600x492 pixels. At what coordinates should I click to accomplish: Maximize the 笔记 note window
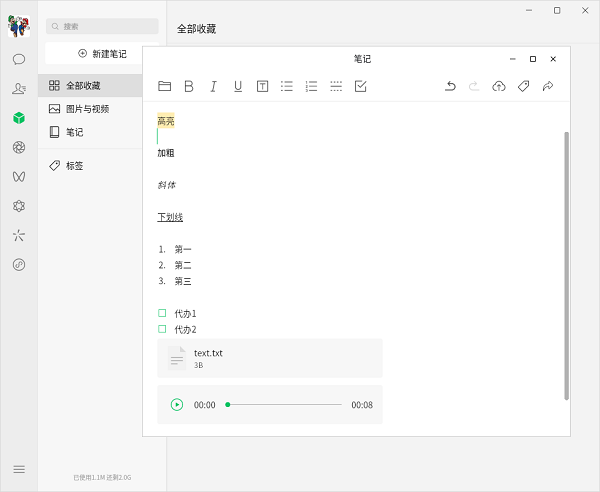533,59
